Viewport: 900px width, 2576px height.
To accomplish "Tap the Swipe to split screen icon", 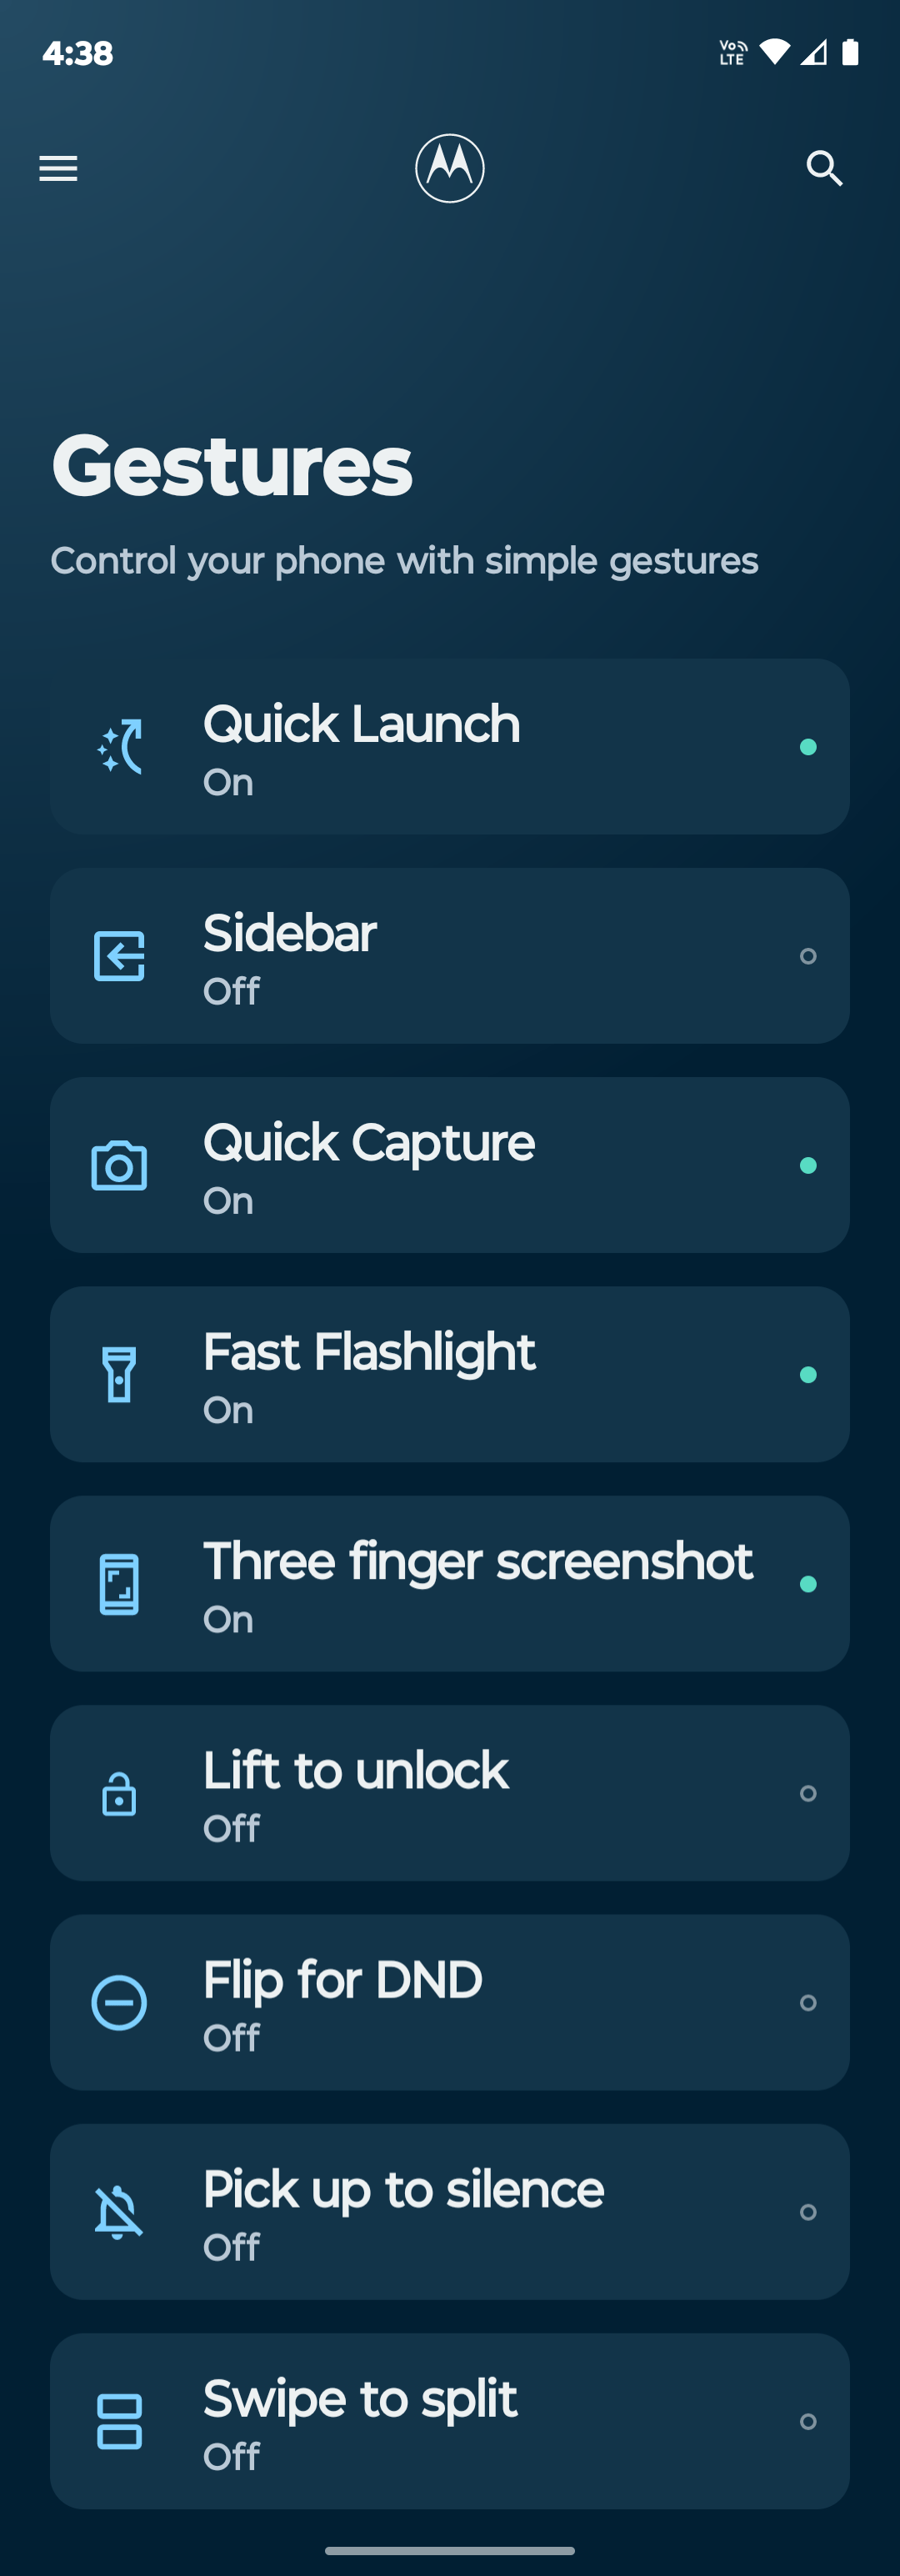I will (x=119, y=2421).
